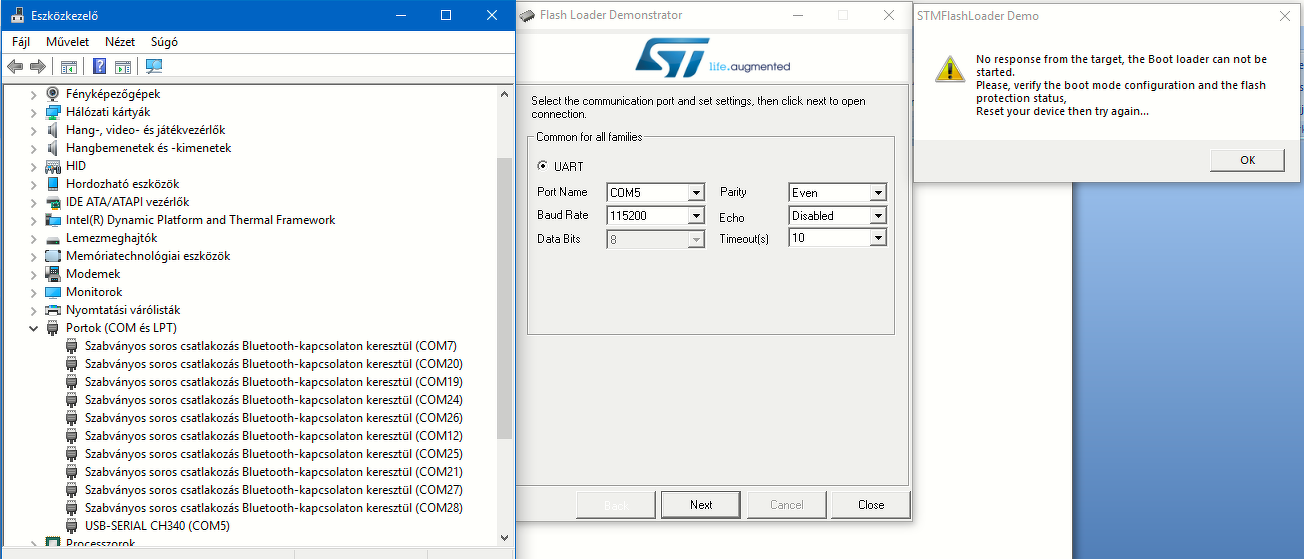Click the Next button in Flash Loader
The width and height of the screenshot is (1304, 559).
click(701, 505)
